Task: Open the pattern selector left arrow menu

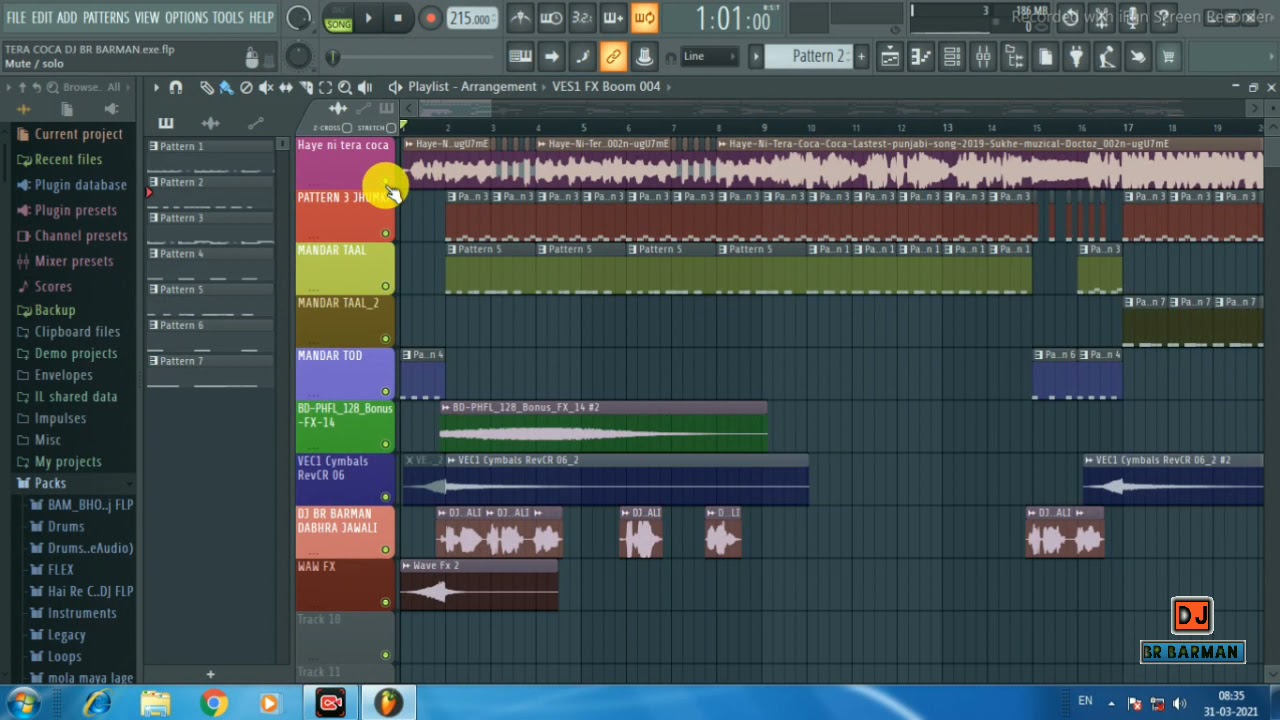Action: (x=756, y=57)
